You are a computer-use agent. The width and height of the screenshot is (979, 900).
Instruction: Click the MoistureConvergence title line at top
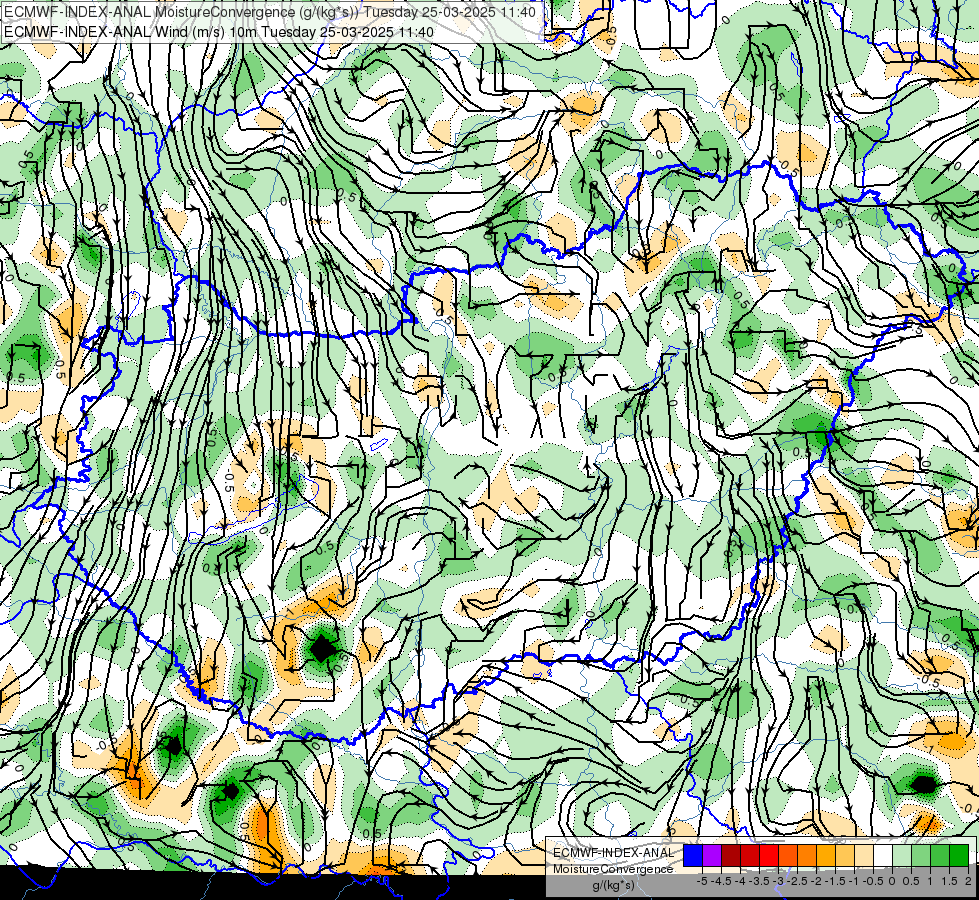(270, 12)
